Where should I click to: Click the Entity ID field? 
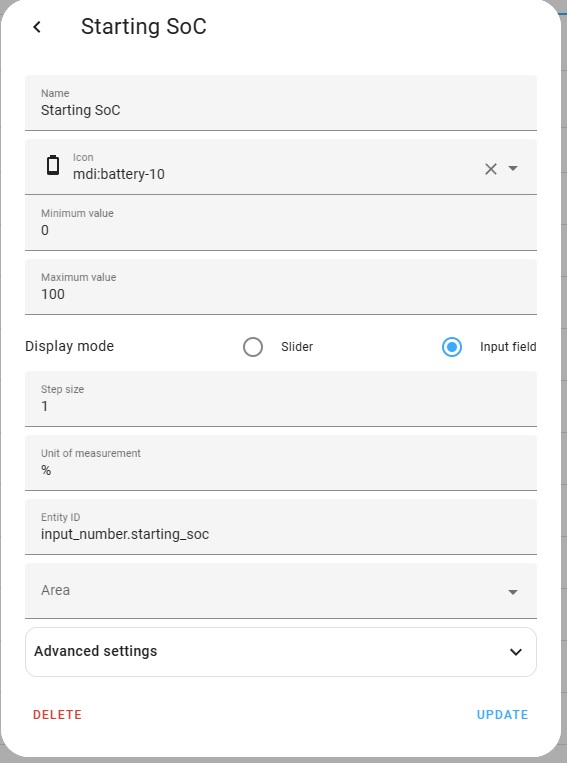tap(281, 527)
